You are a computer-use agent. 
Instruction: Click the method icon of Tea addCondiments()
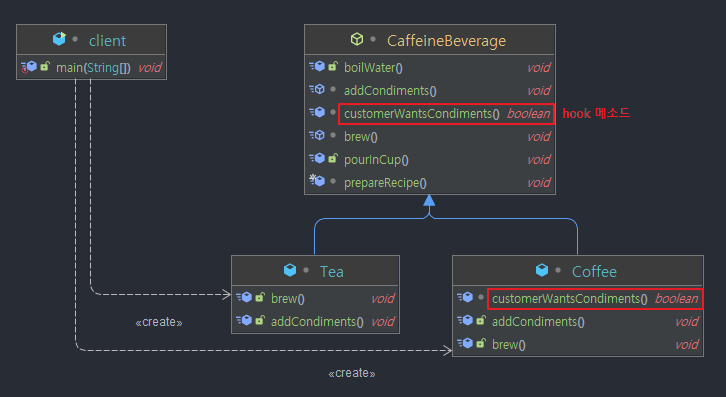point(244,320)
